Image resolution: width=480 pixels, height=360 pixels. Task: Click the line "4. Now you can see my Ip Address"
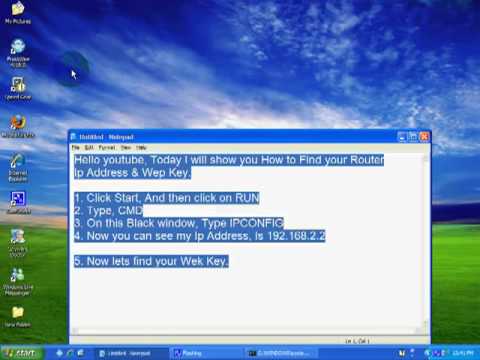199,236
